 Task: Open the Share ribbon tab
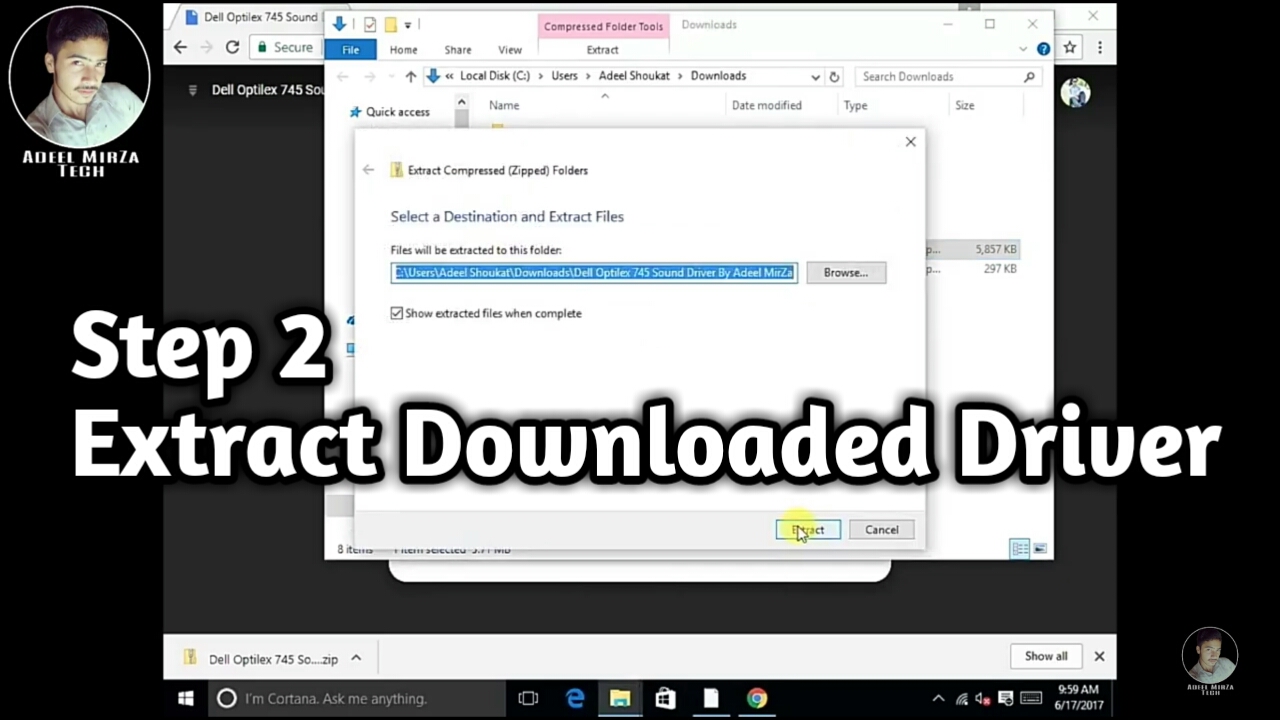[458, 49]
